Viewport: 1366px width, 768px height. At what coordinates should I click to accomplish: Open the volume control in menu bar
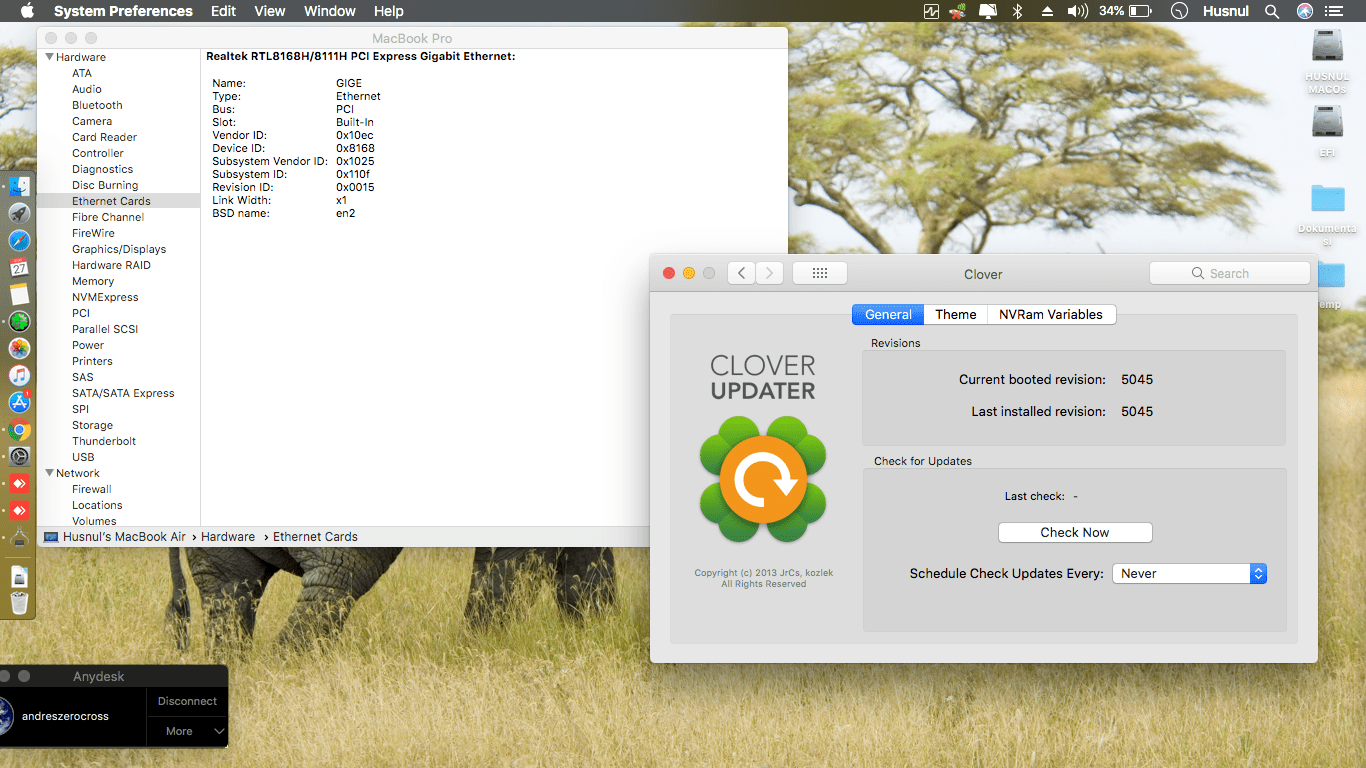(1077, 11)
